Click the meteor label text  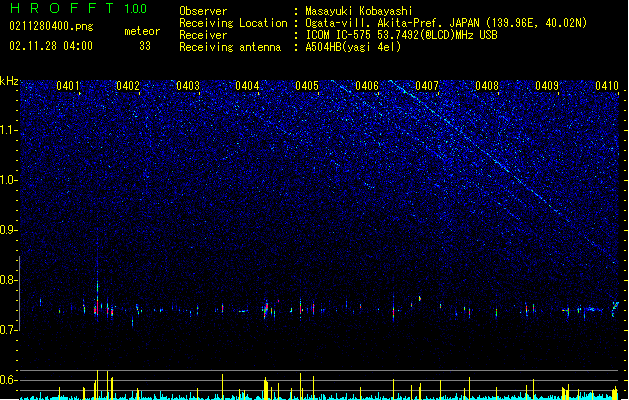click(x=142, y=31)
